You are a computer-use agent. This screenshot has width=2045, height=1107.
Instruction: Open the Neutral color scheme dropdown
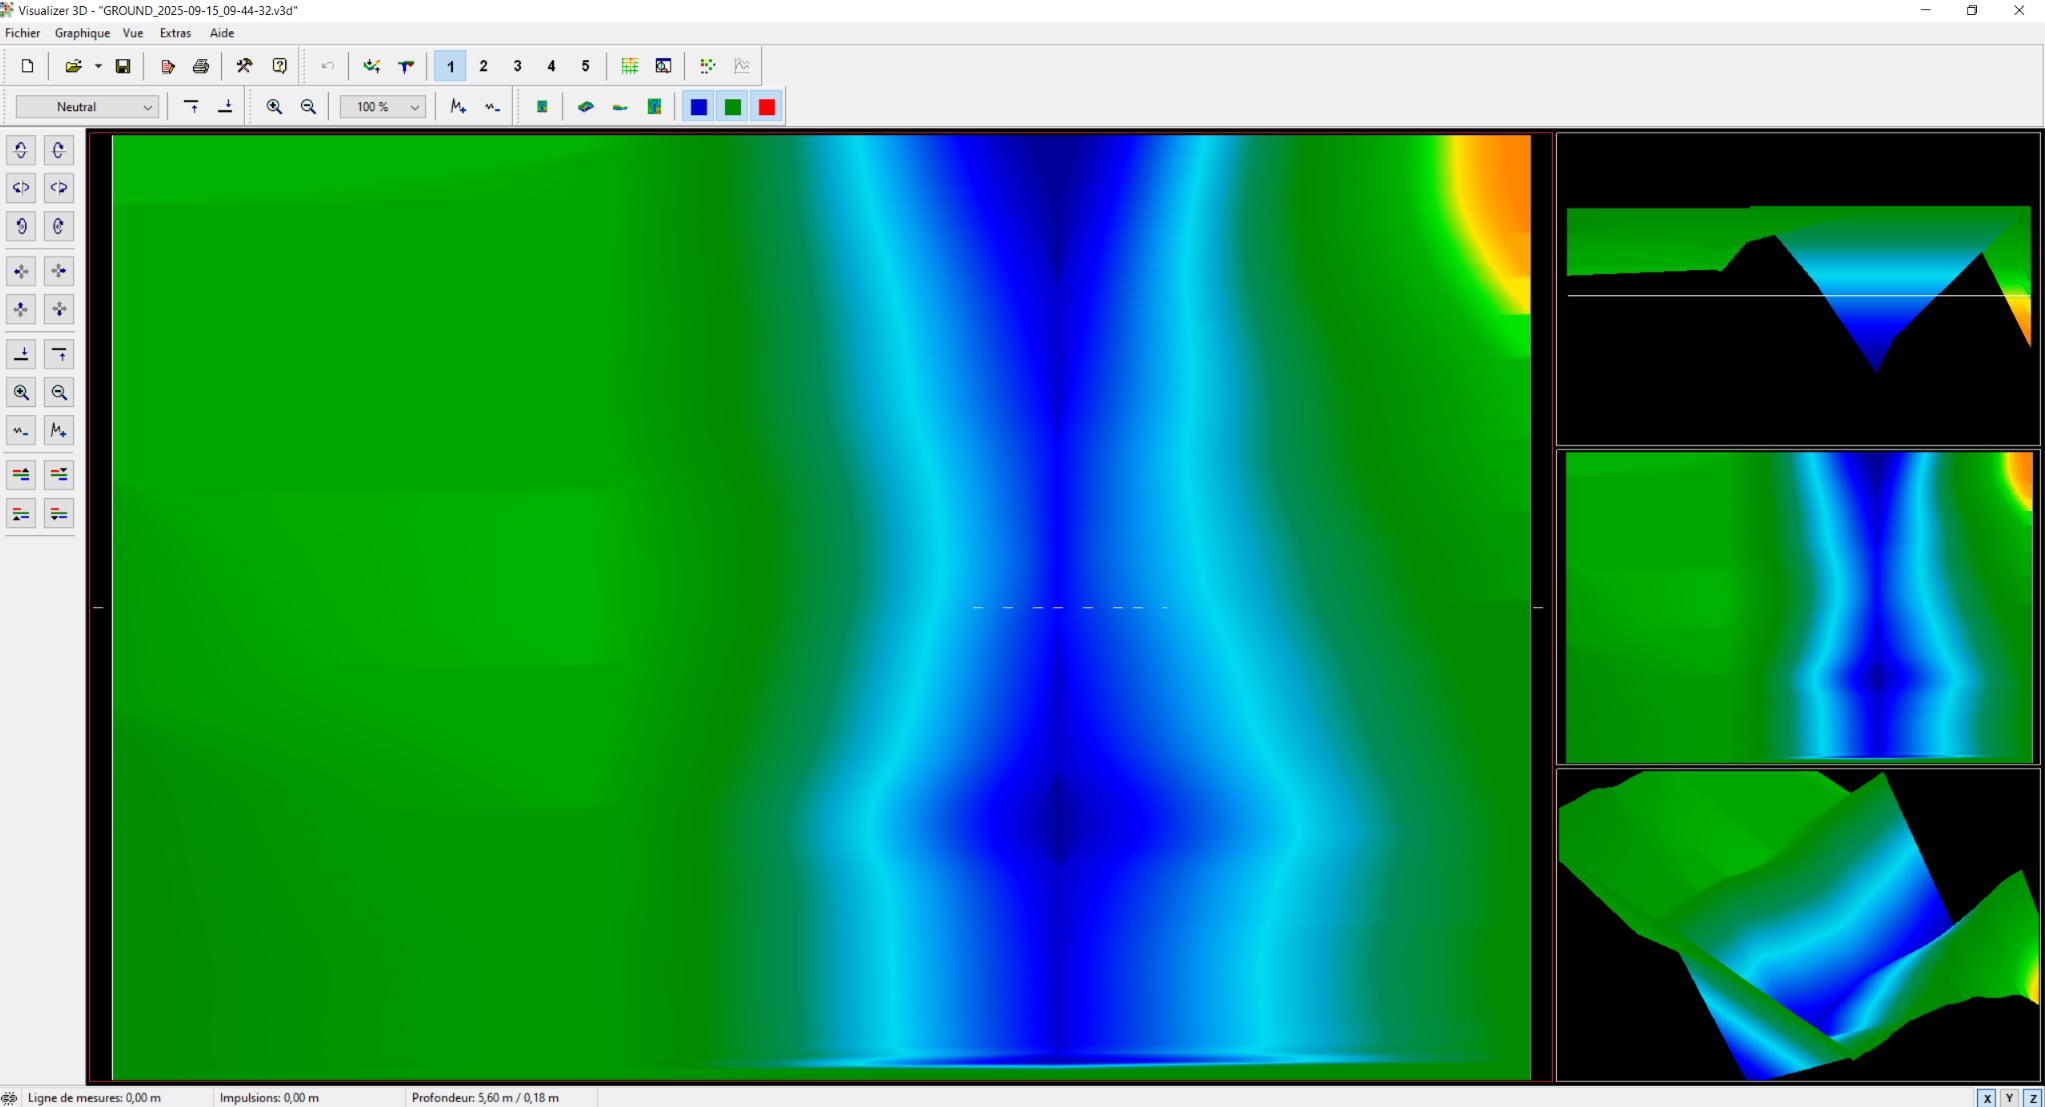87,107
